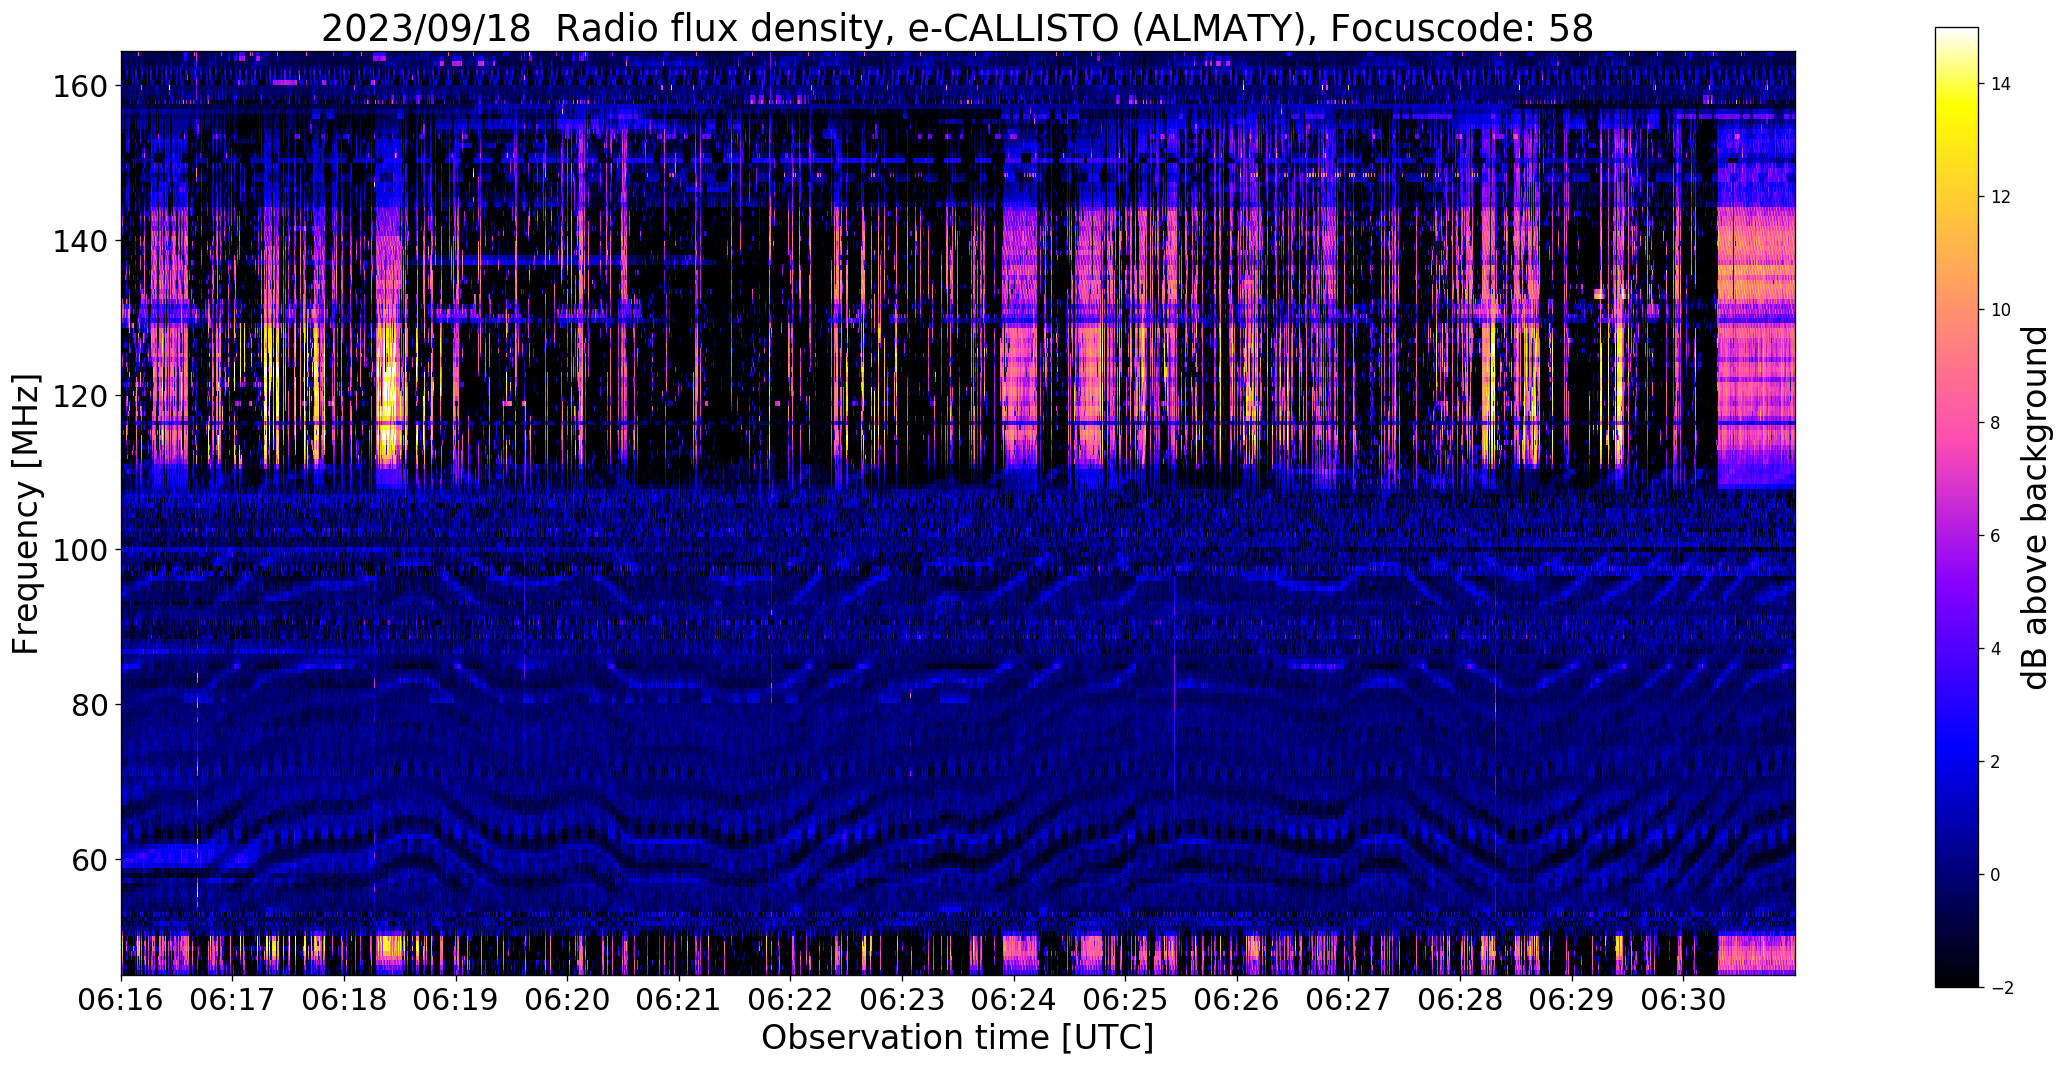Click the 60 frequency tick label

(x=88, y=859)
